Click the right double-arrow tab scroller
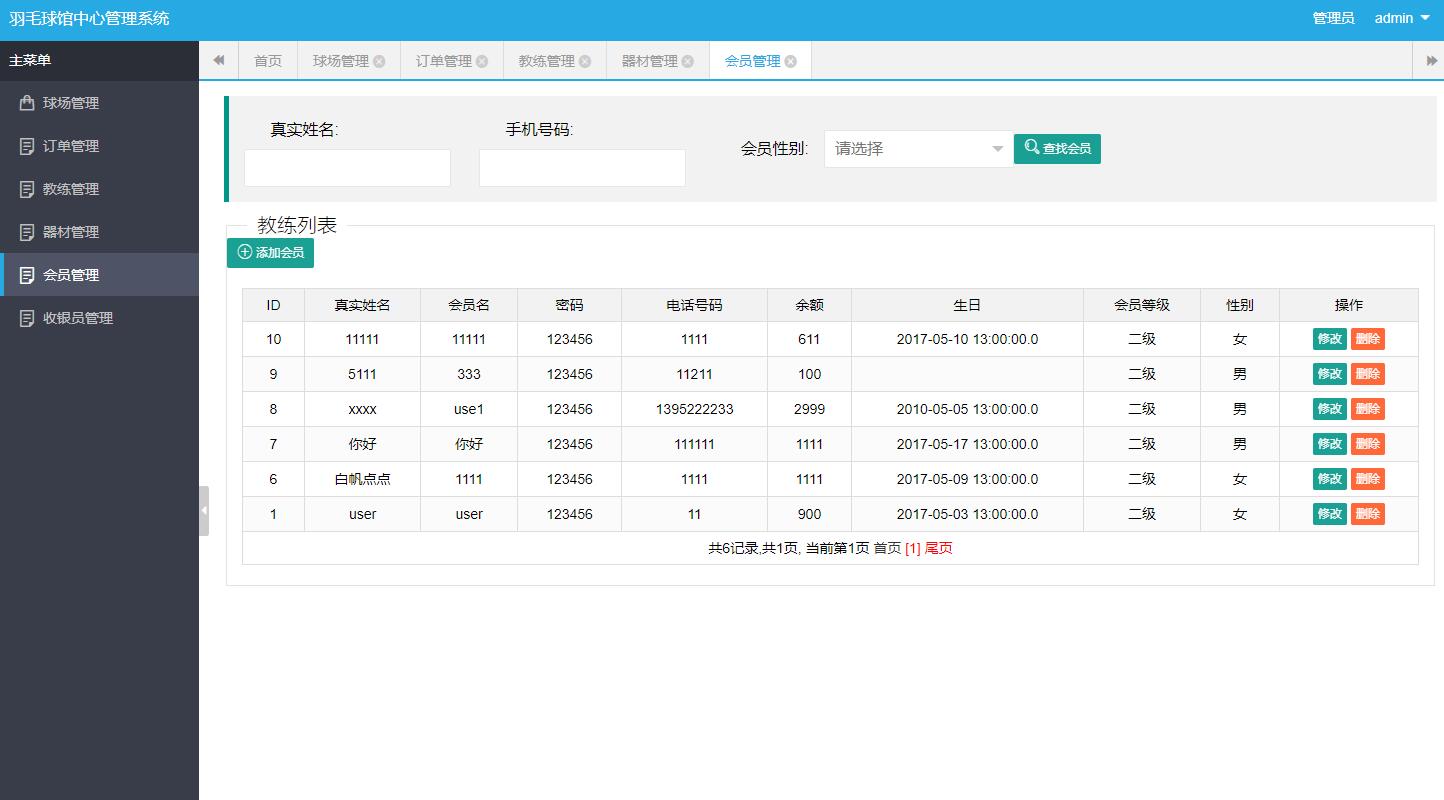1444x800 pixels. click(1432, 60)
